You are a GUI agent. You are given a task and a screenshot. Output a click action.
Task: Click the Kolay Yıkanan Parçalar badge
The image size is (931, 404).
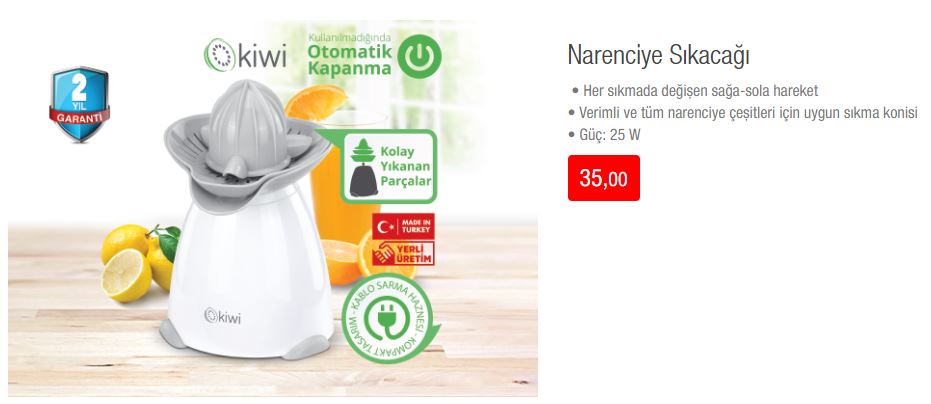click(389, 166)
